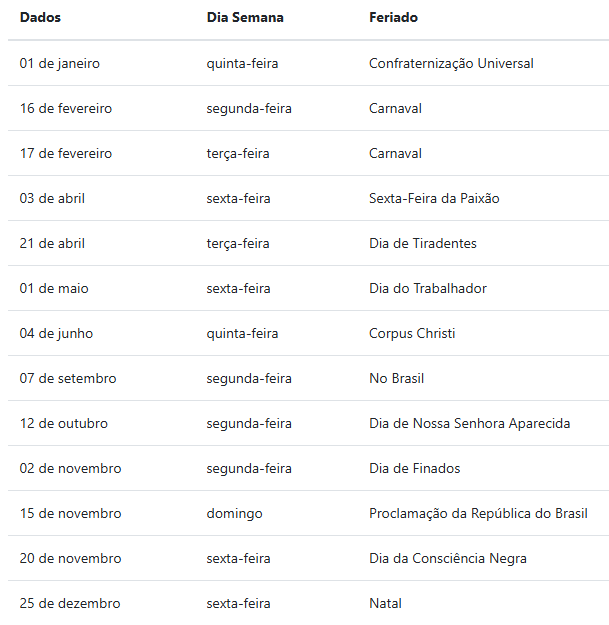
Task: Click the domingo weekday cell
Action: (235, 513)
